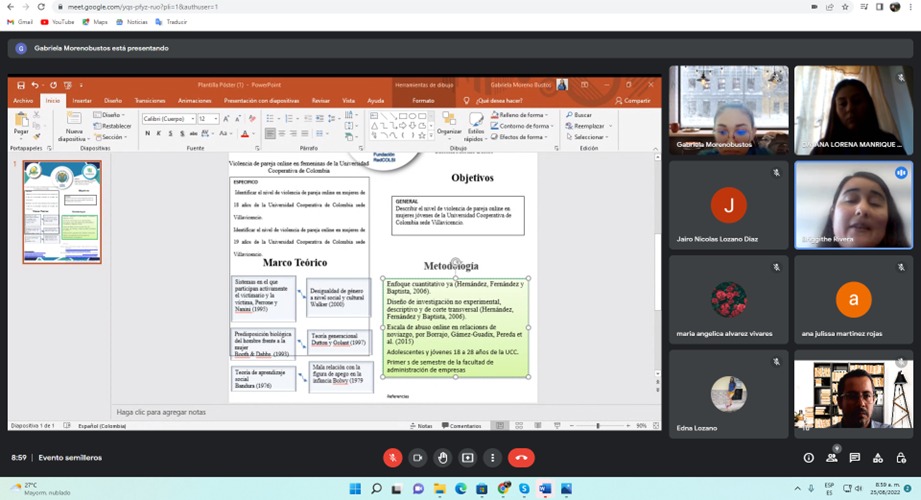This screenshot has width=921, height=500.
Task: Start the slideshow from status bar icon
Action: coord(557,425)
